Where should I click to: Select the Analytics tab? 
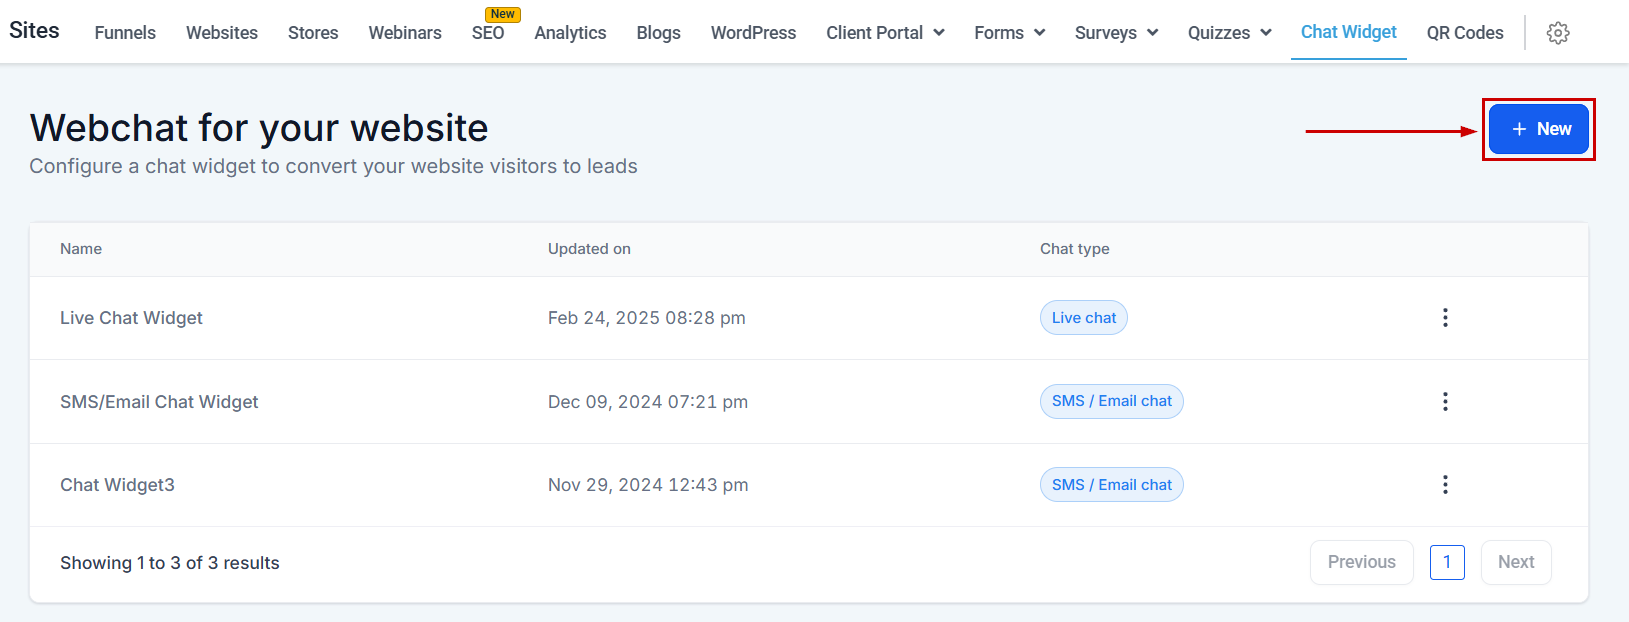click(x=570, y=33)
